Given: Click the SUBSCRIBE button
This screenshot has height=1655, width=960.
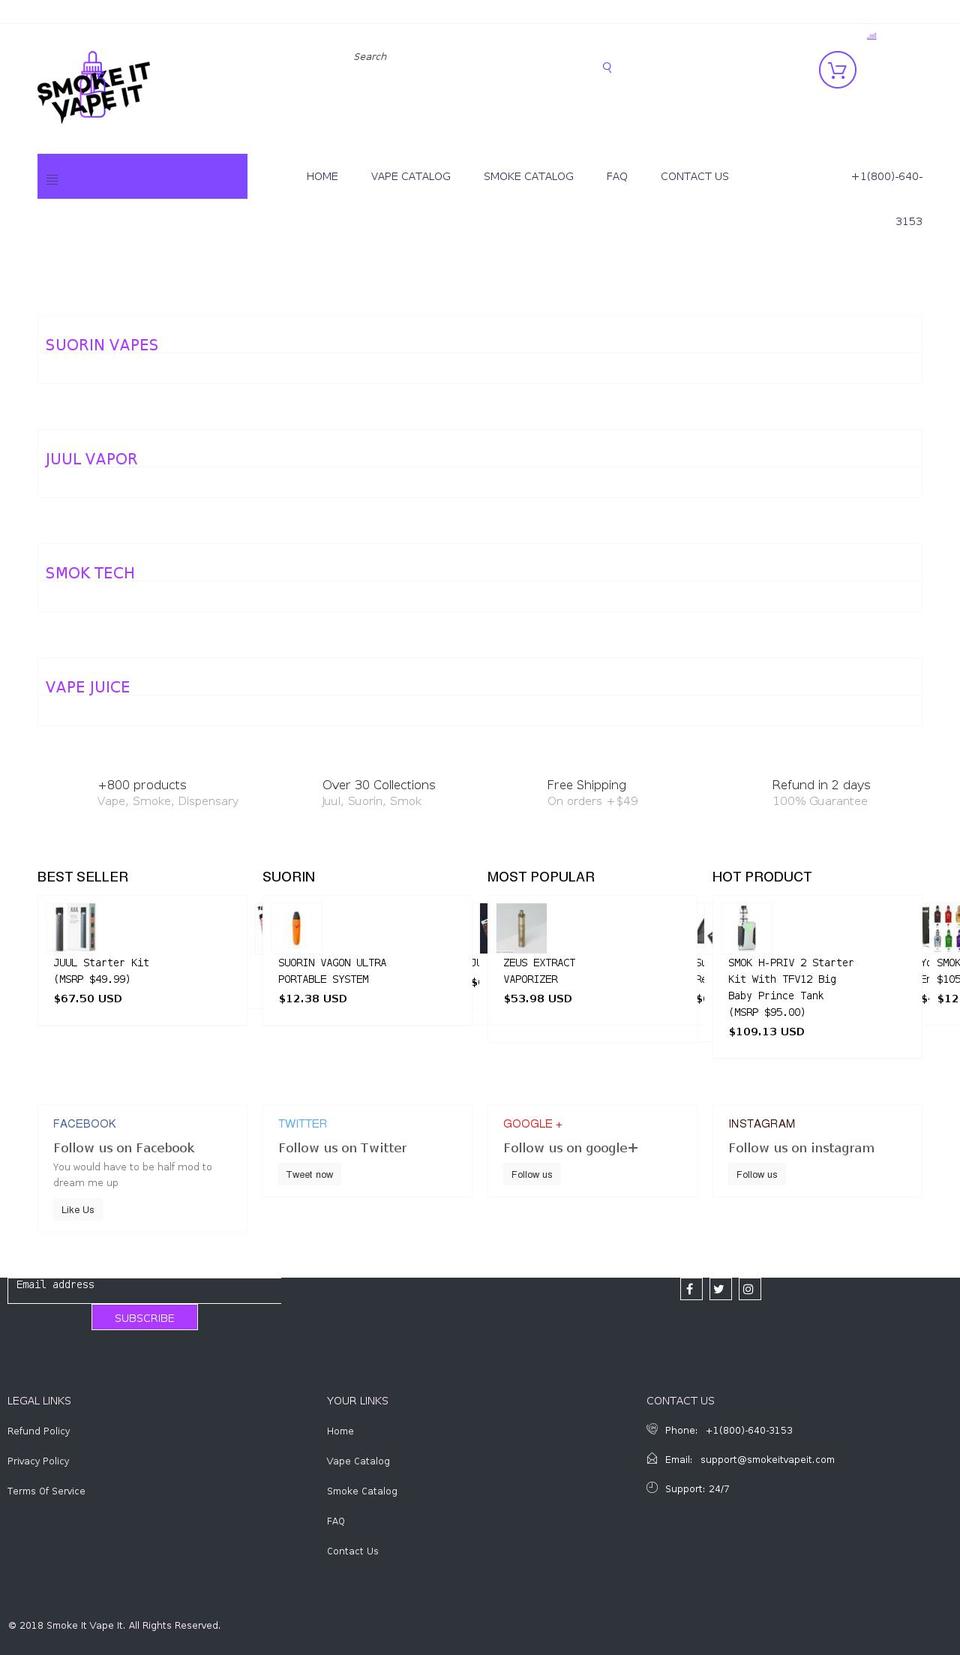Looking at the screenshot, I should tap(145, 1317).
